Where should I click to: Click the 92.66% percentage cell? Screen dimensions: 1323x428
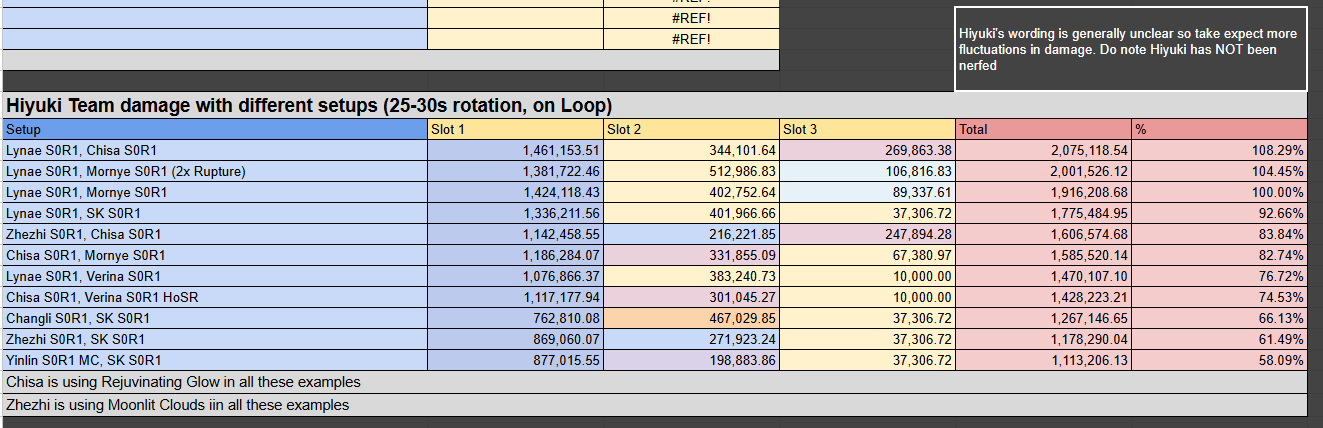click(1219, 213)
